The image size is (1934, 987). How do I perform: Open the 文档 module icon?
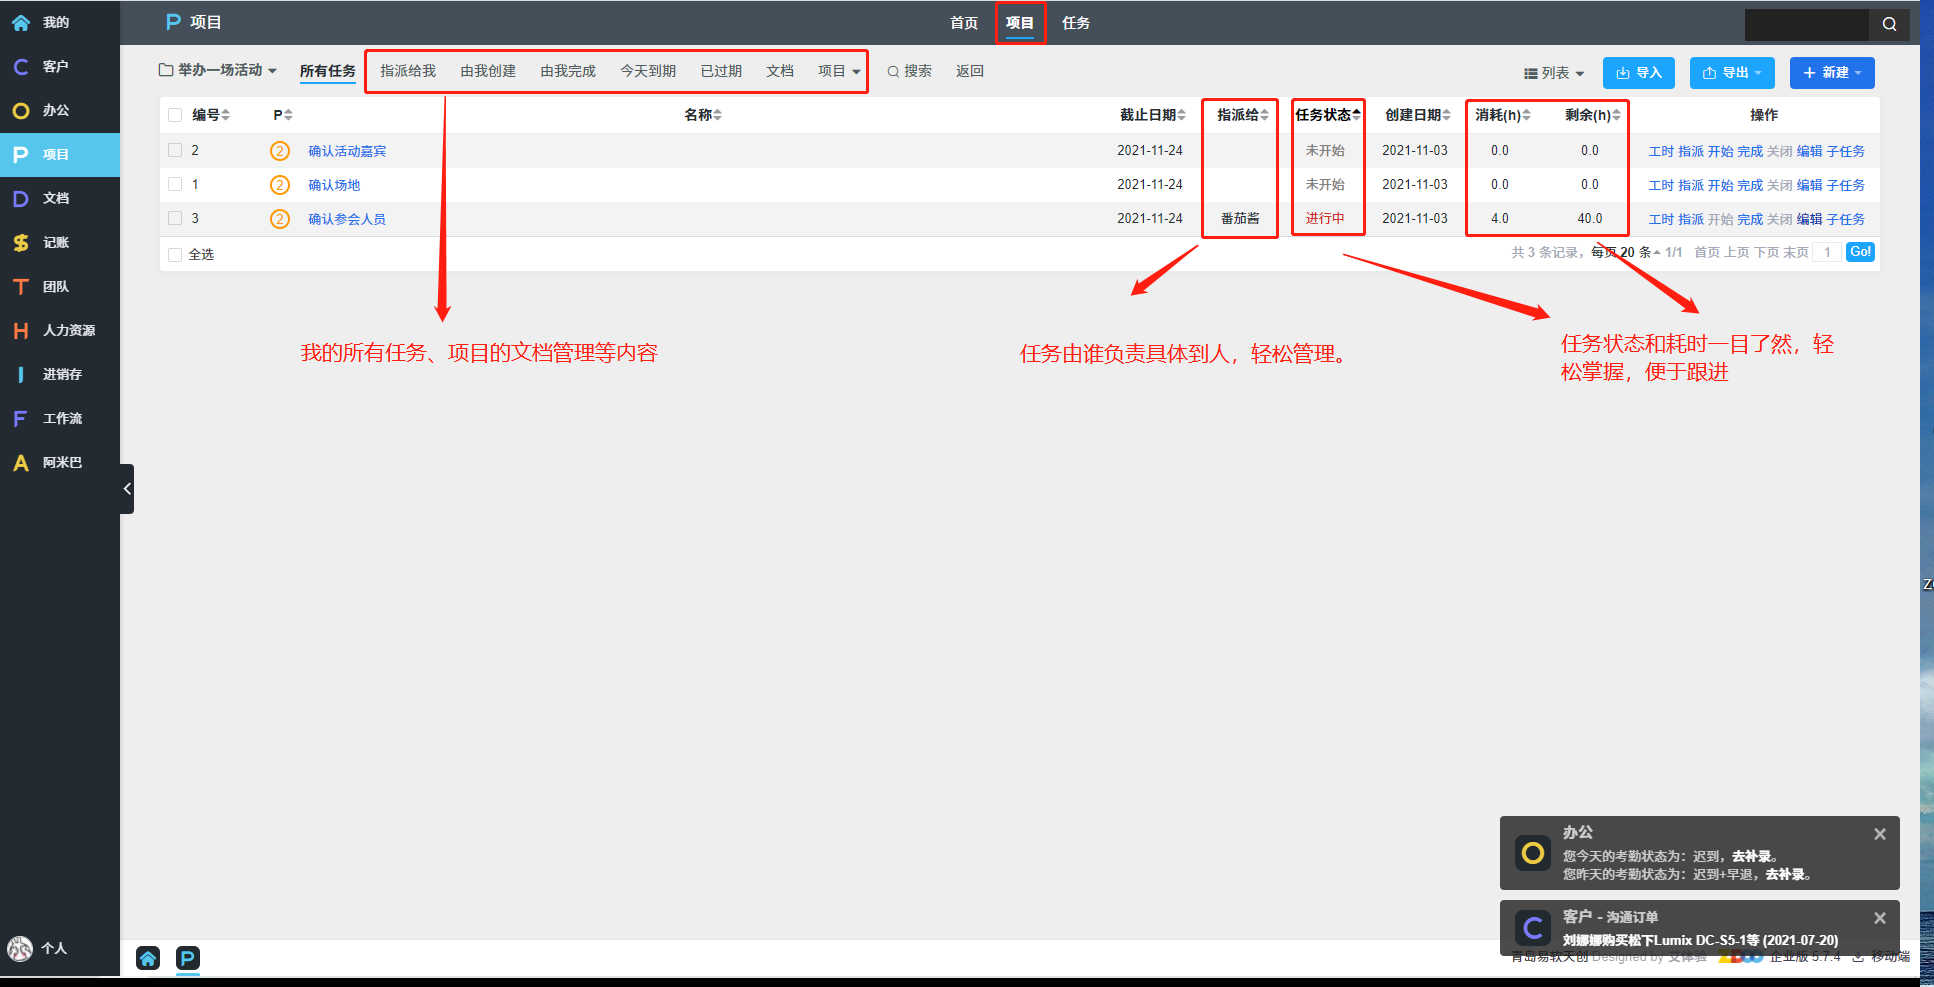20,198
